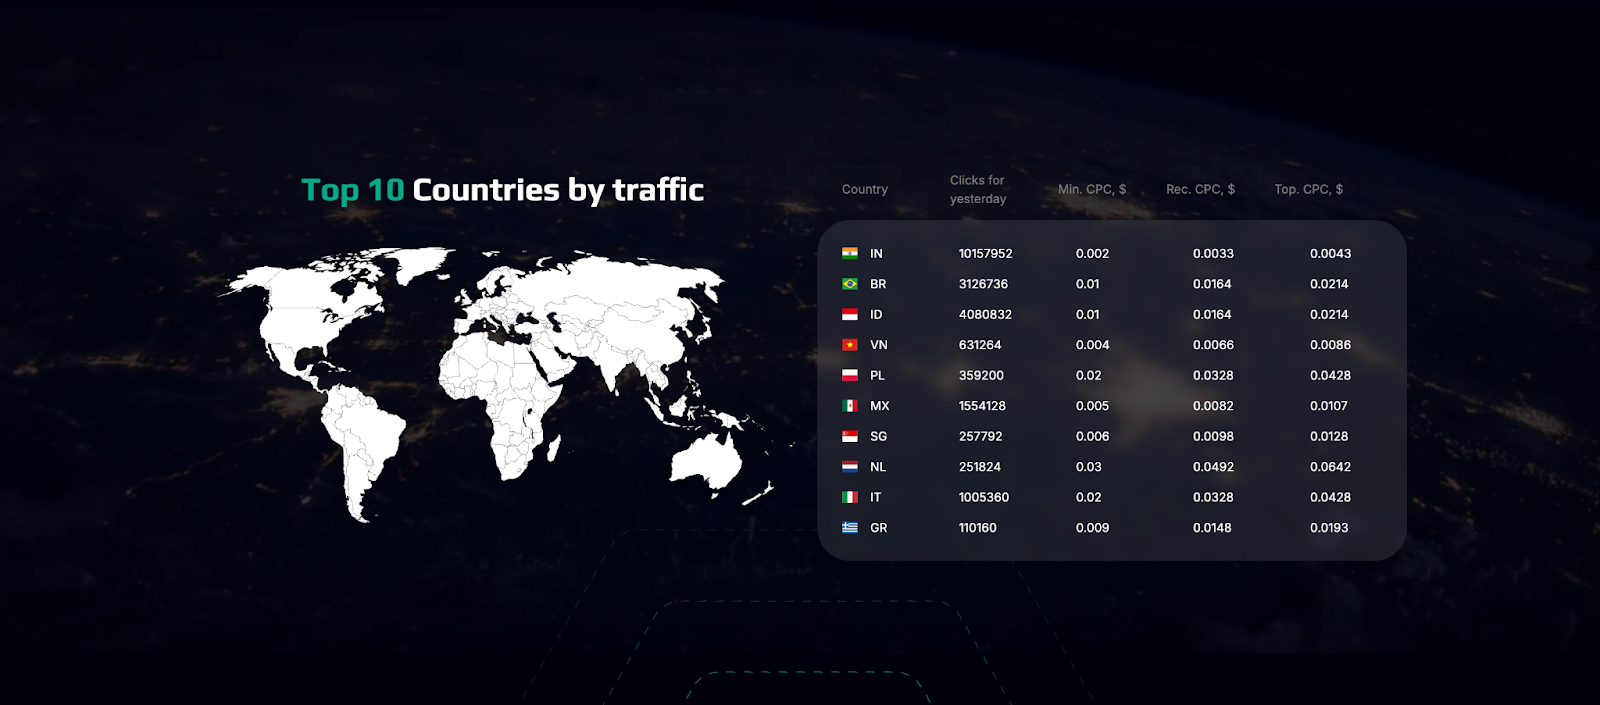Click the Country column header
The width and height of the screenshot is (1600, 705).
pyautogui.click(x=864, y=189)
